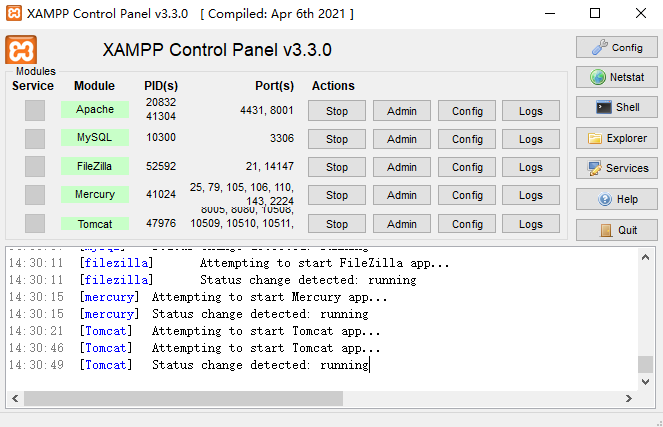
Task: Open FileZilla Config menu
Action: [x=467, y=167]
